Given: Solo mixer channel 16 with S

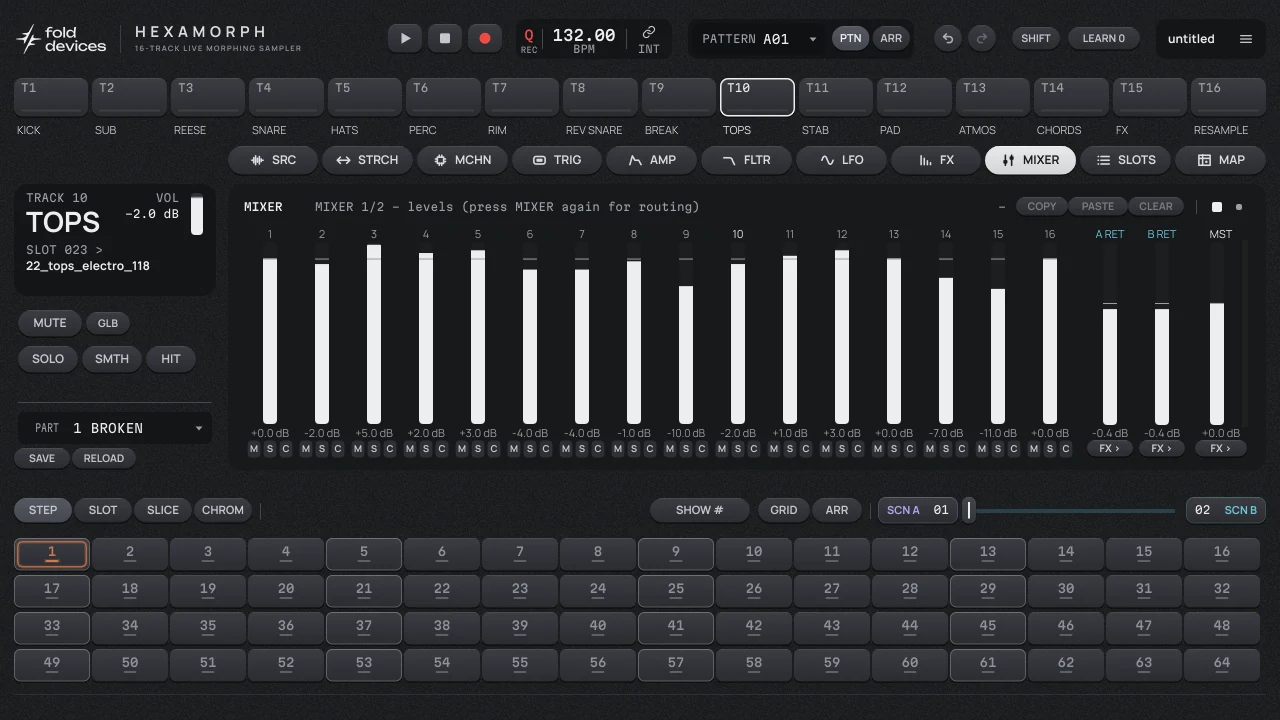Looking at the screenshot, I should (x=1050, y=449).
